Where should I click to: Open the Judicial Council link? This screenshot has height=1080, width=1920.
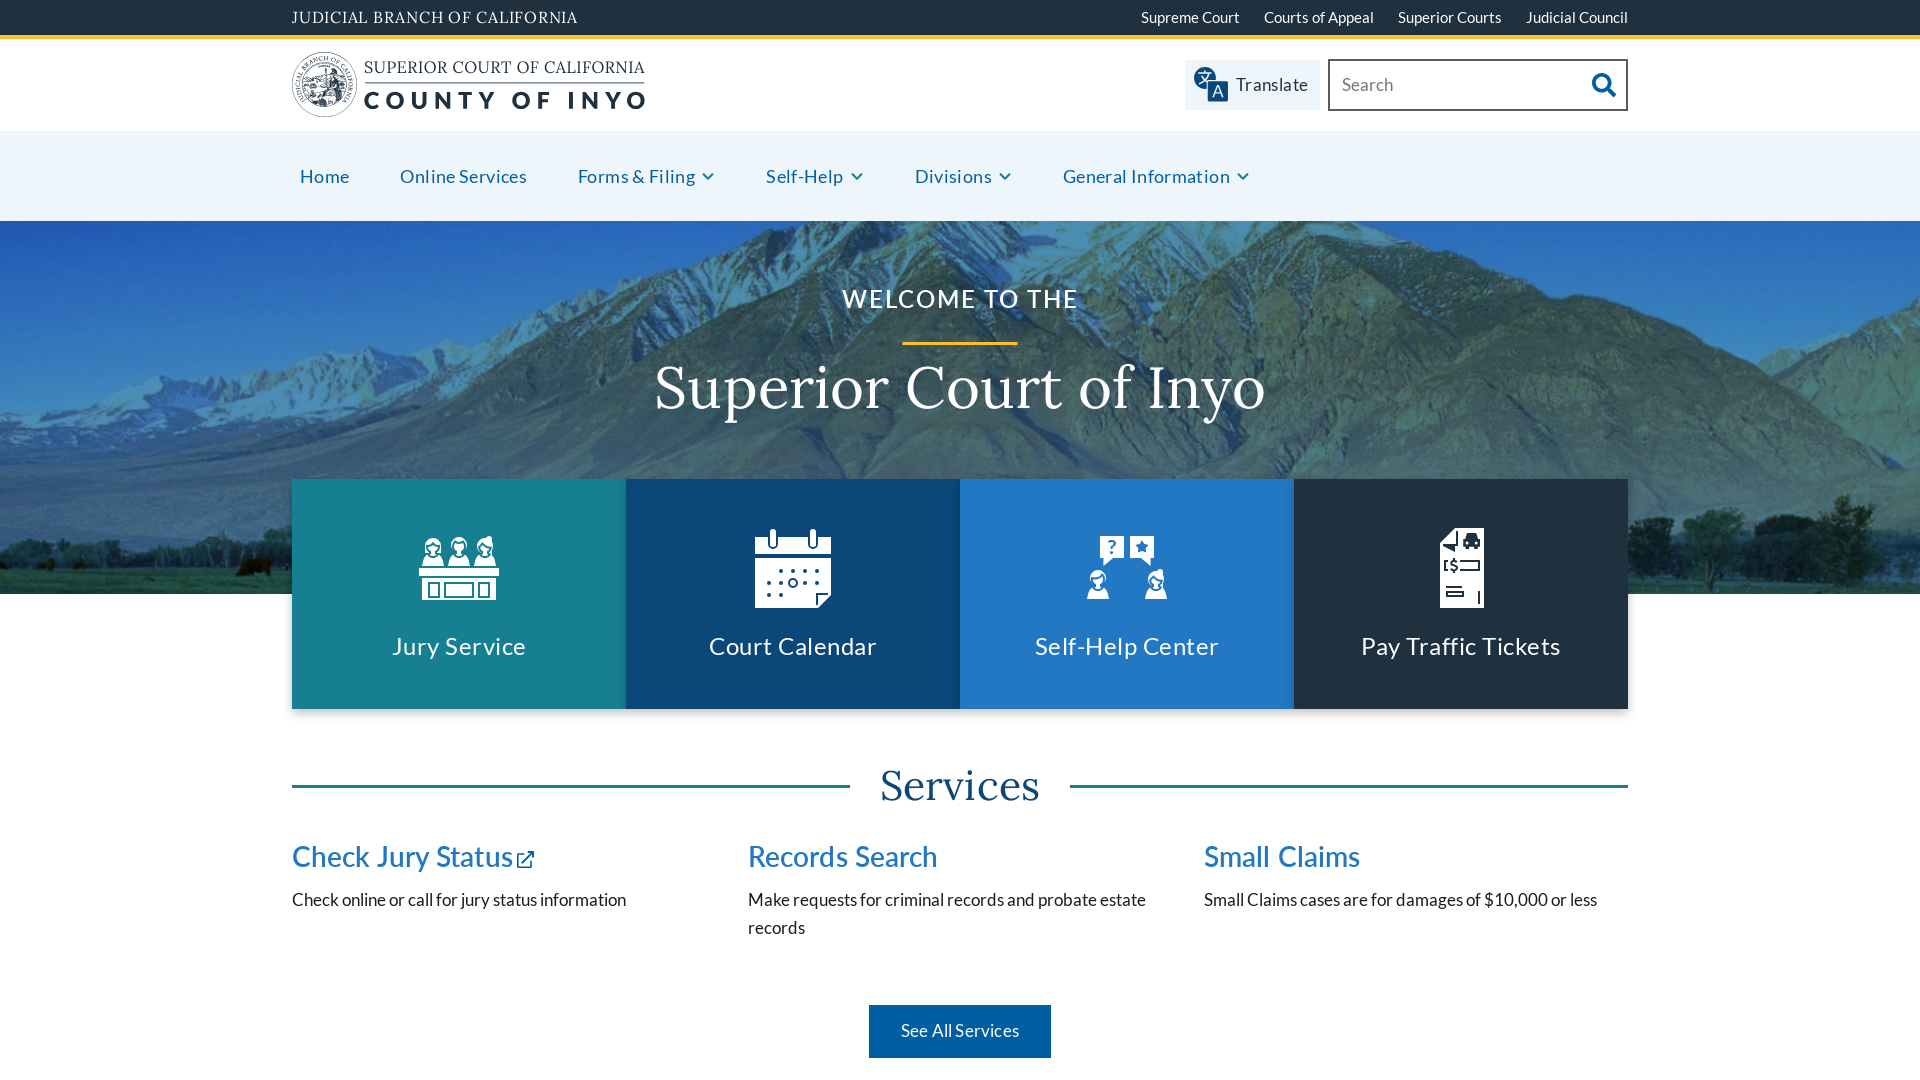[x=1576, y=17]
